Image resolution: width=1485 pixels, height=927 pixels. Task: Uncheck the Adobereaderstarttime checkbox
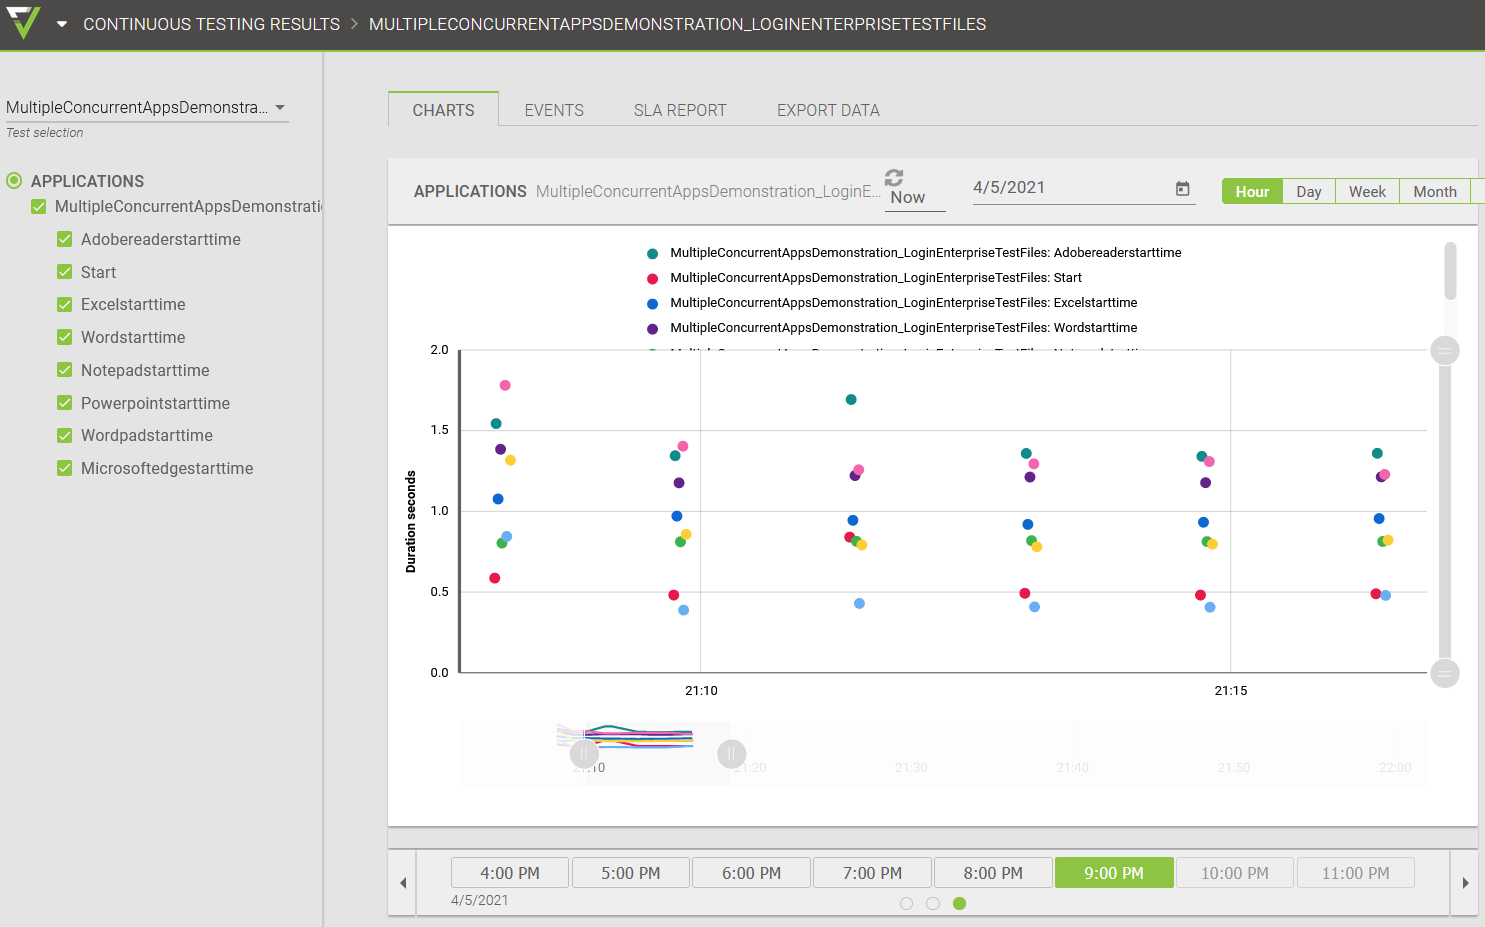point(65,239)
